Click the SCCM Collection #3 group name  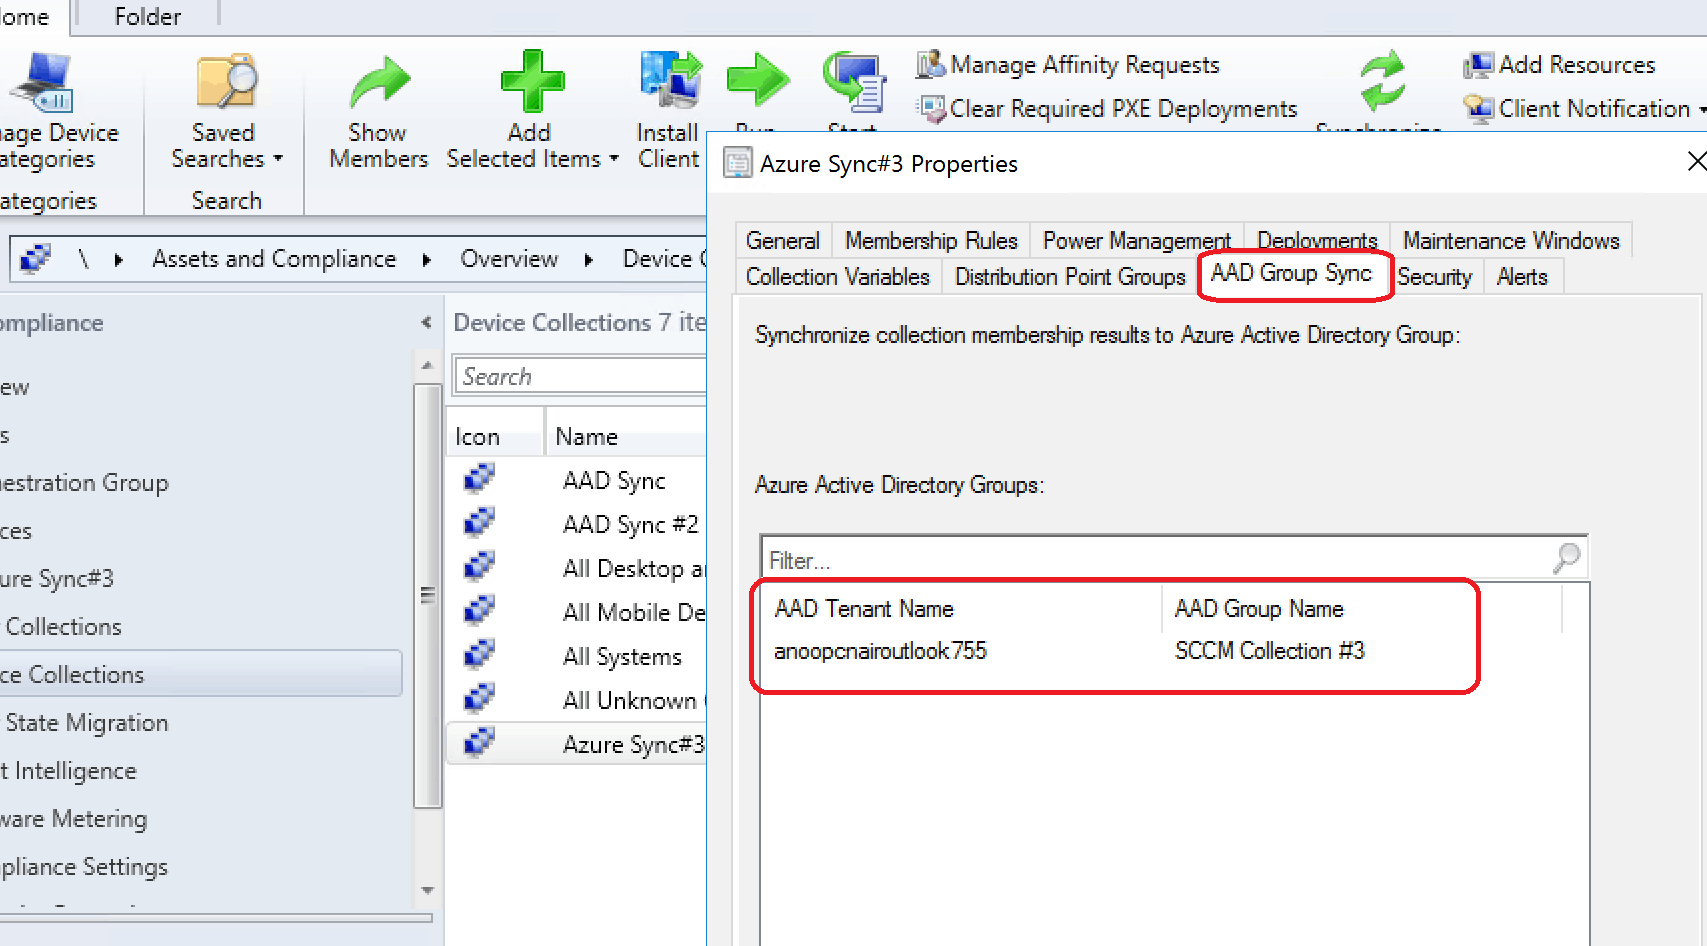click(x=1269, y=651)
